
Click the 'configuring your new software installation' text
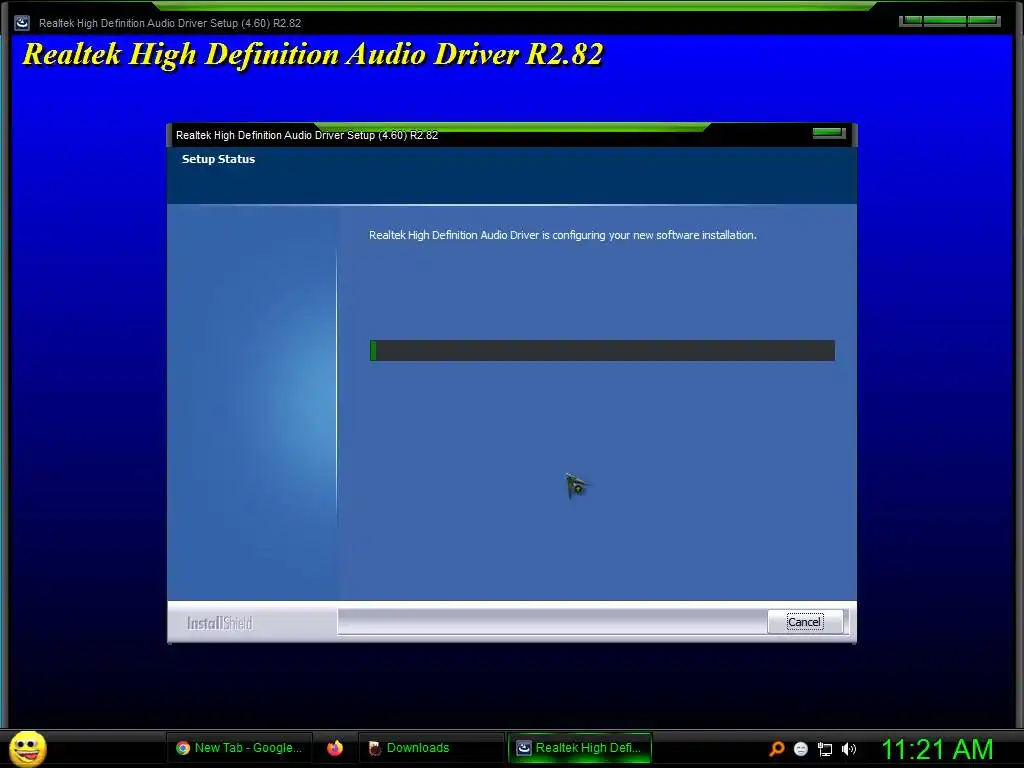tap(654, 235)
